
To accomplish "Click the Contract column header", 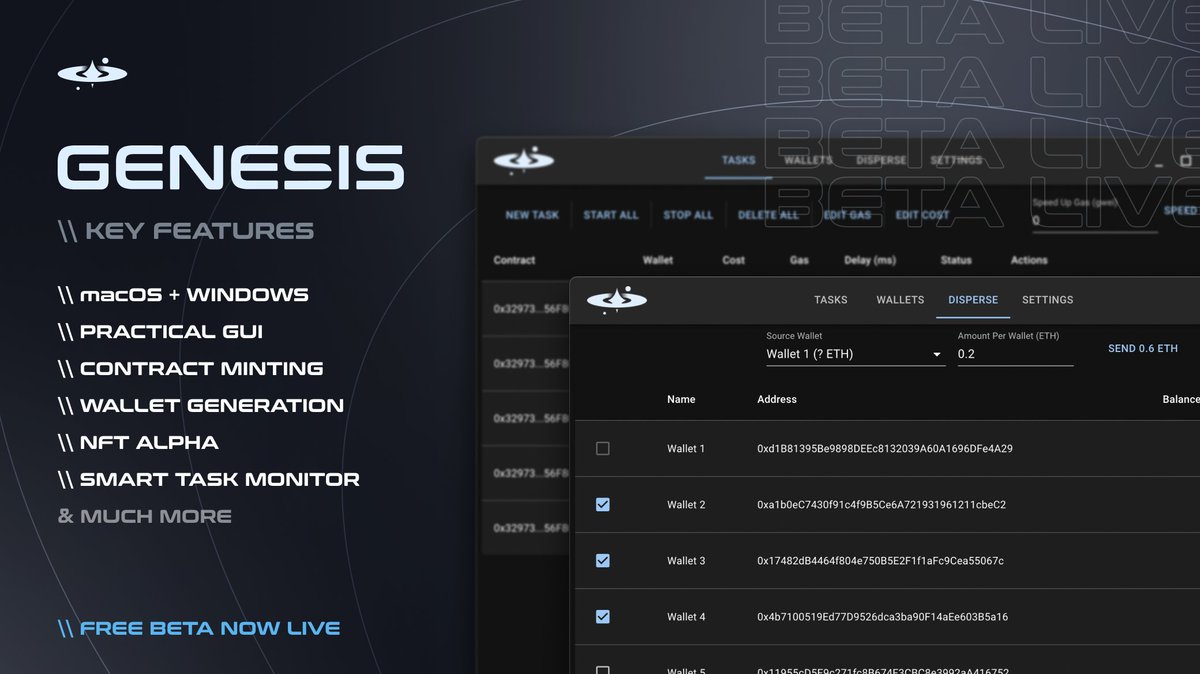I will (515, 260).
